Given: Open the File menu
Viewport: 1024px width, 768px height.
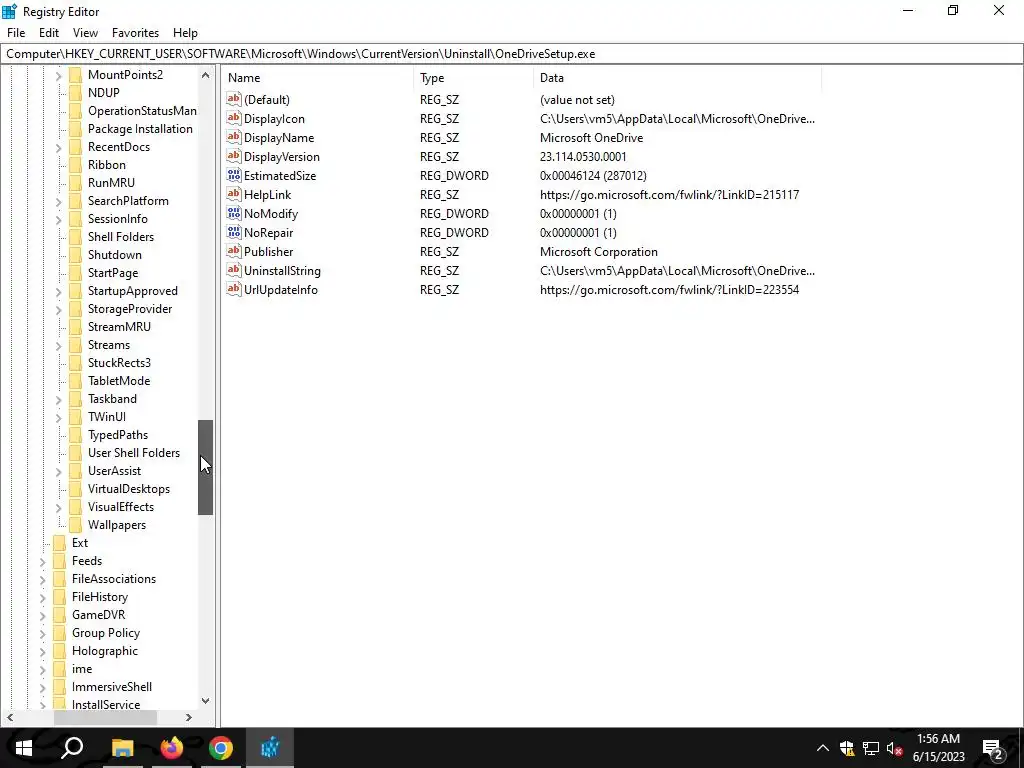Looking at the screenshot, I should (x=16, y=33).
